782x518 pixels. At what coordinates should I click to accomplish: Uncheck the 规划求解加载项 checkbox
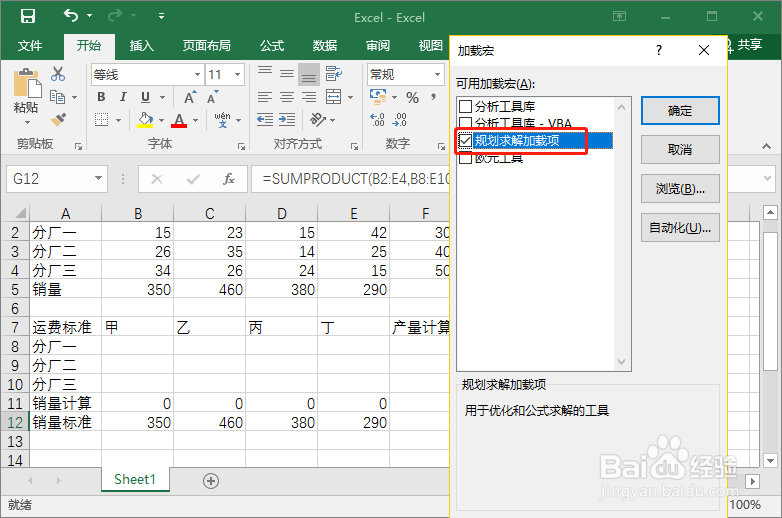tap(465, 141)
